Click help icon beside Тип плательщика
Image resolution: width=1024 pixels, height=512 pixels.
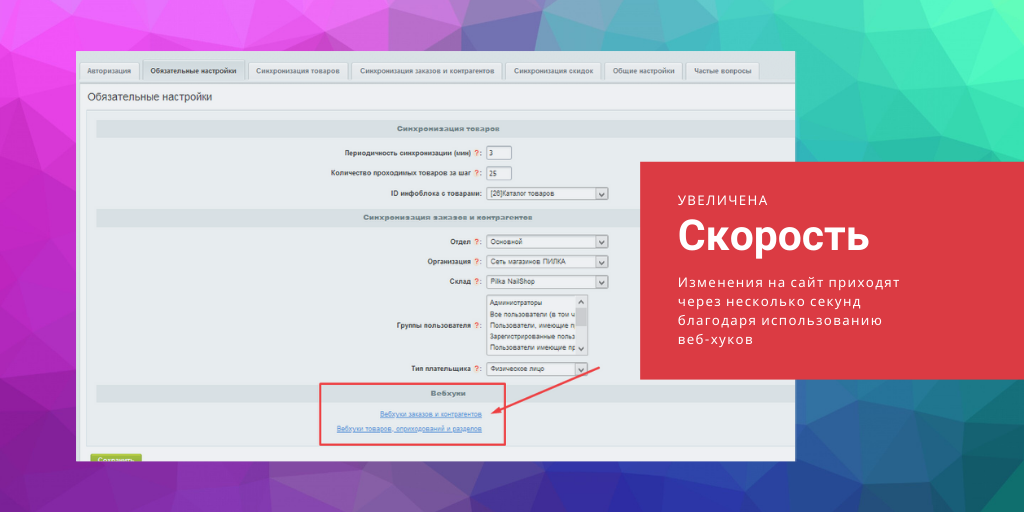[x=476, y=369]
